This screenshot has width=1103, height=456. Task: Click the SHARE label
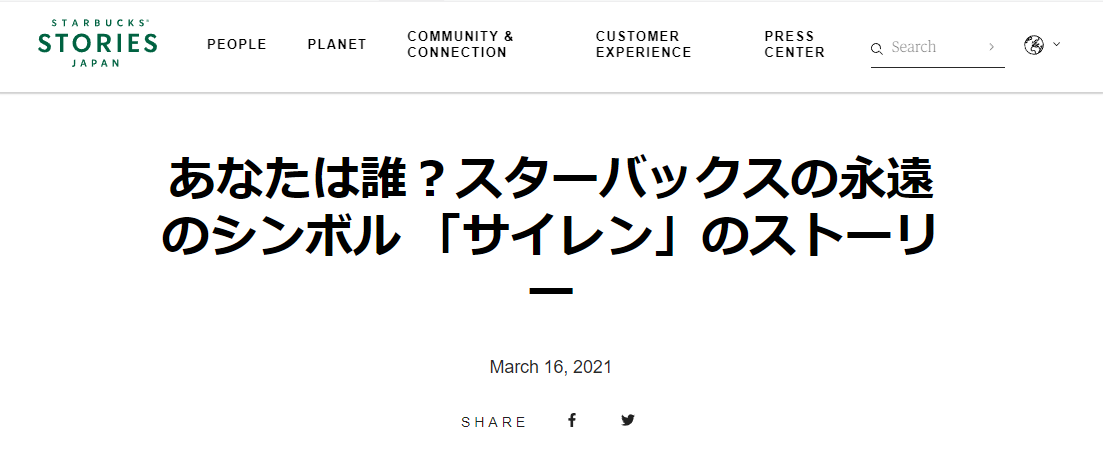tap(494, 422)
